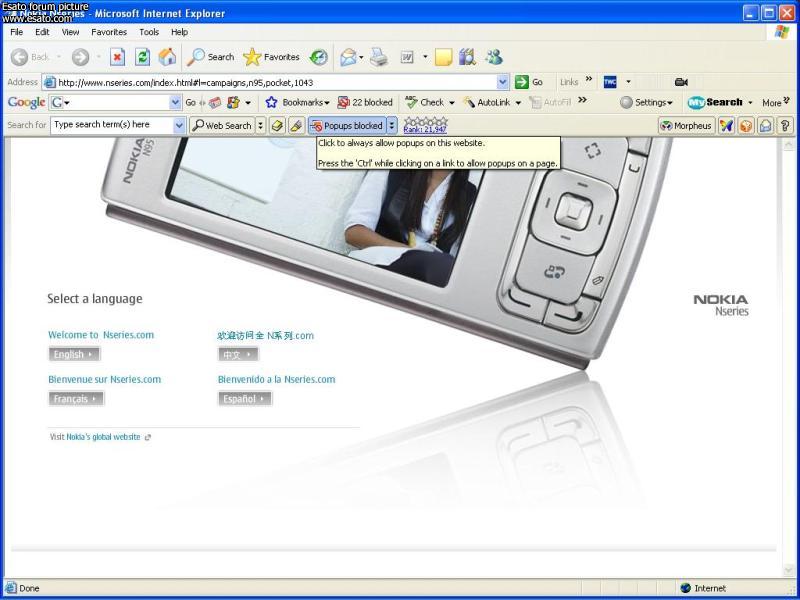This screenshot has height=600, width=800.
Task: Click inside the address URL field
Action: [276, 82]
